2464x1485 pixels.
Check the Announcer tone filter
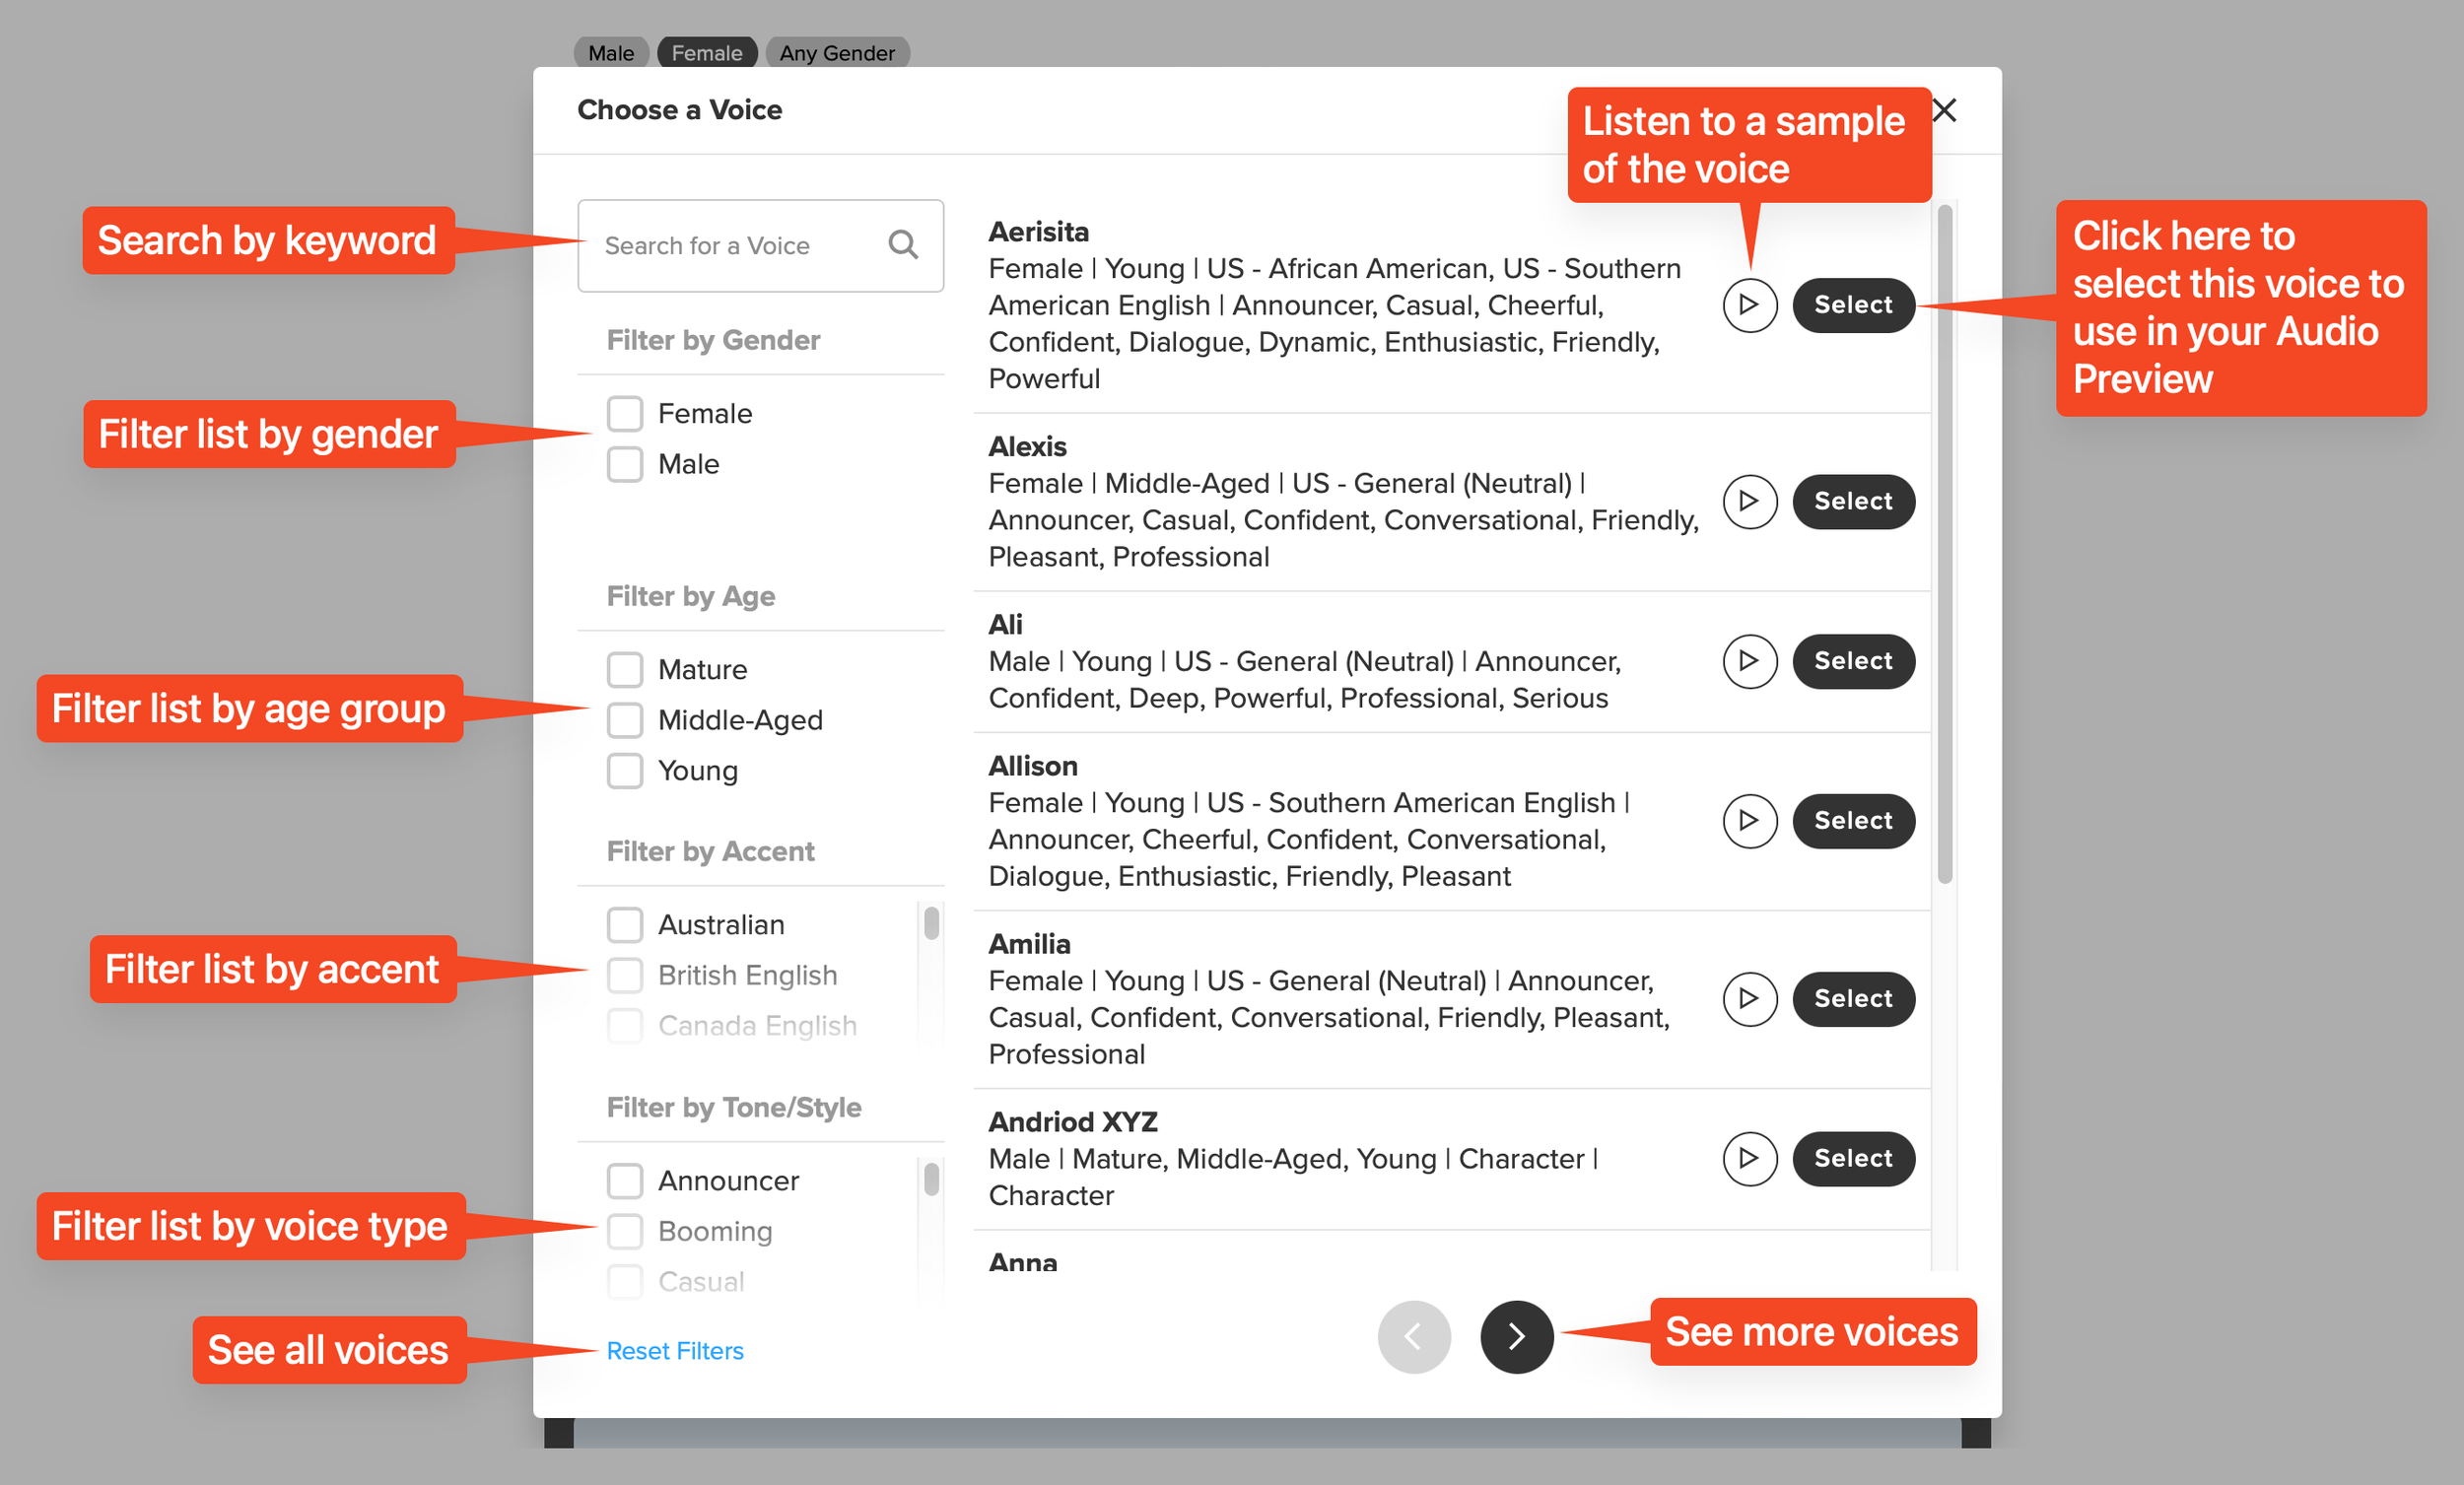(x=625, y=1181)
